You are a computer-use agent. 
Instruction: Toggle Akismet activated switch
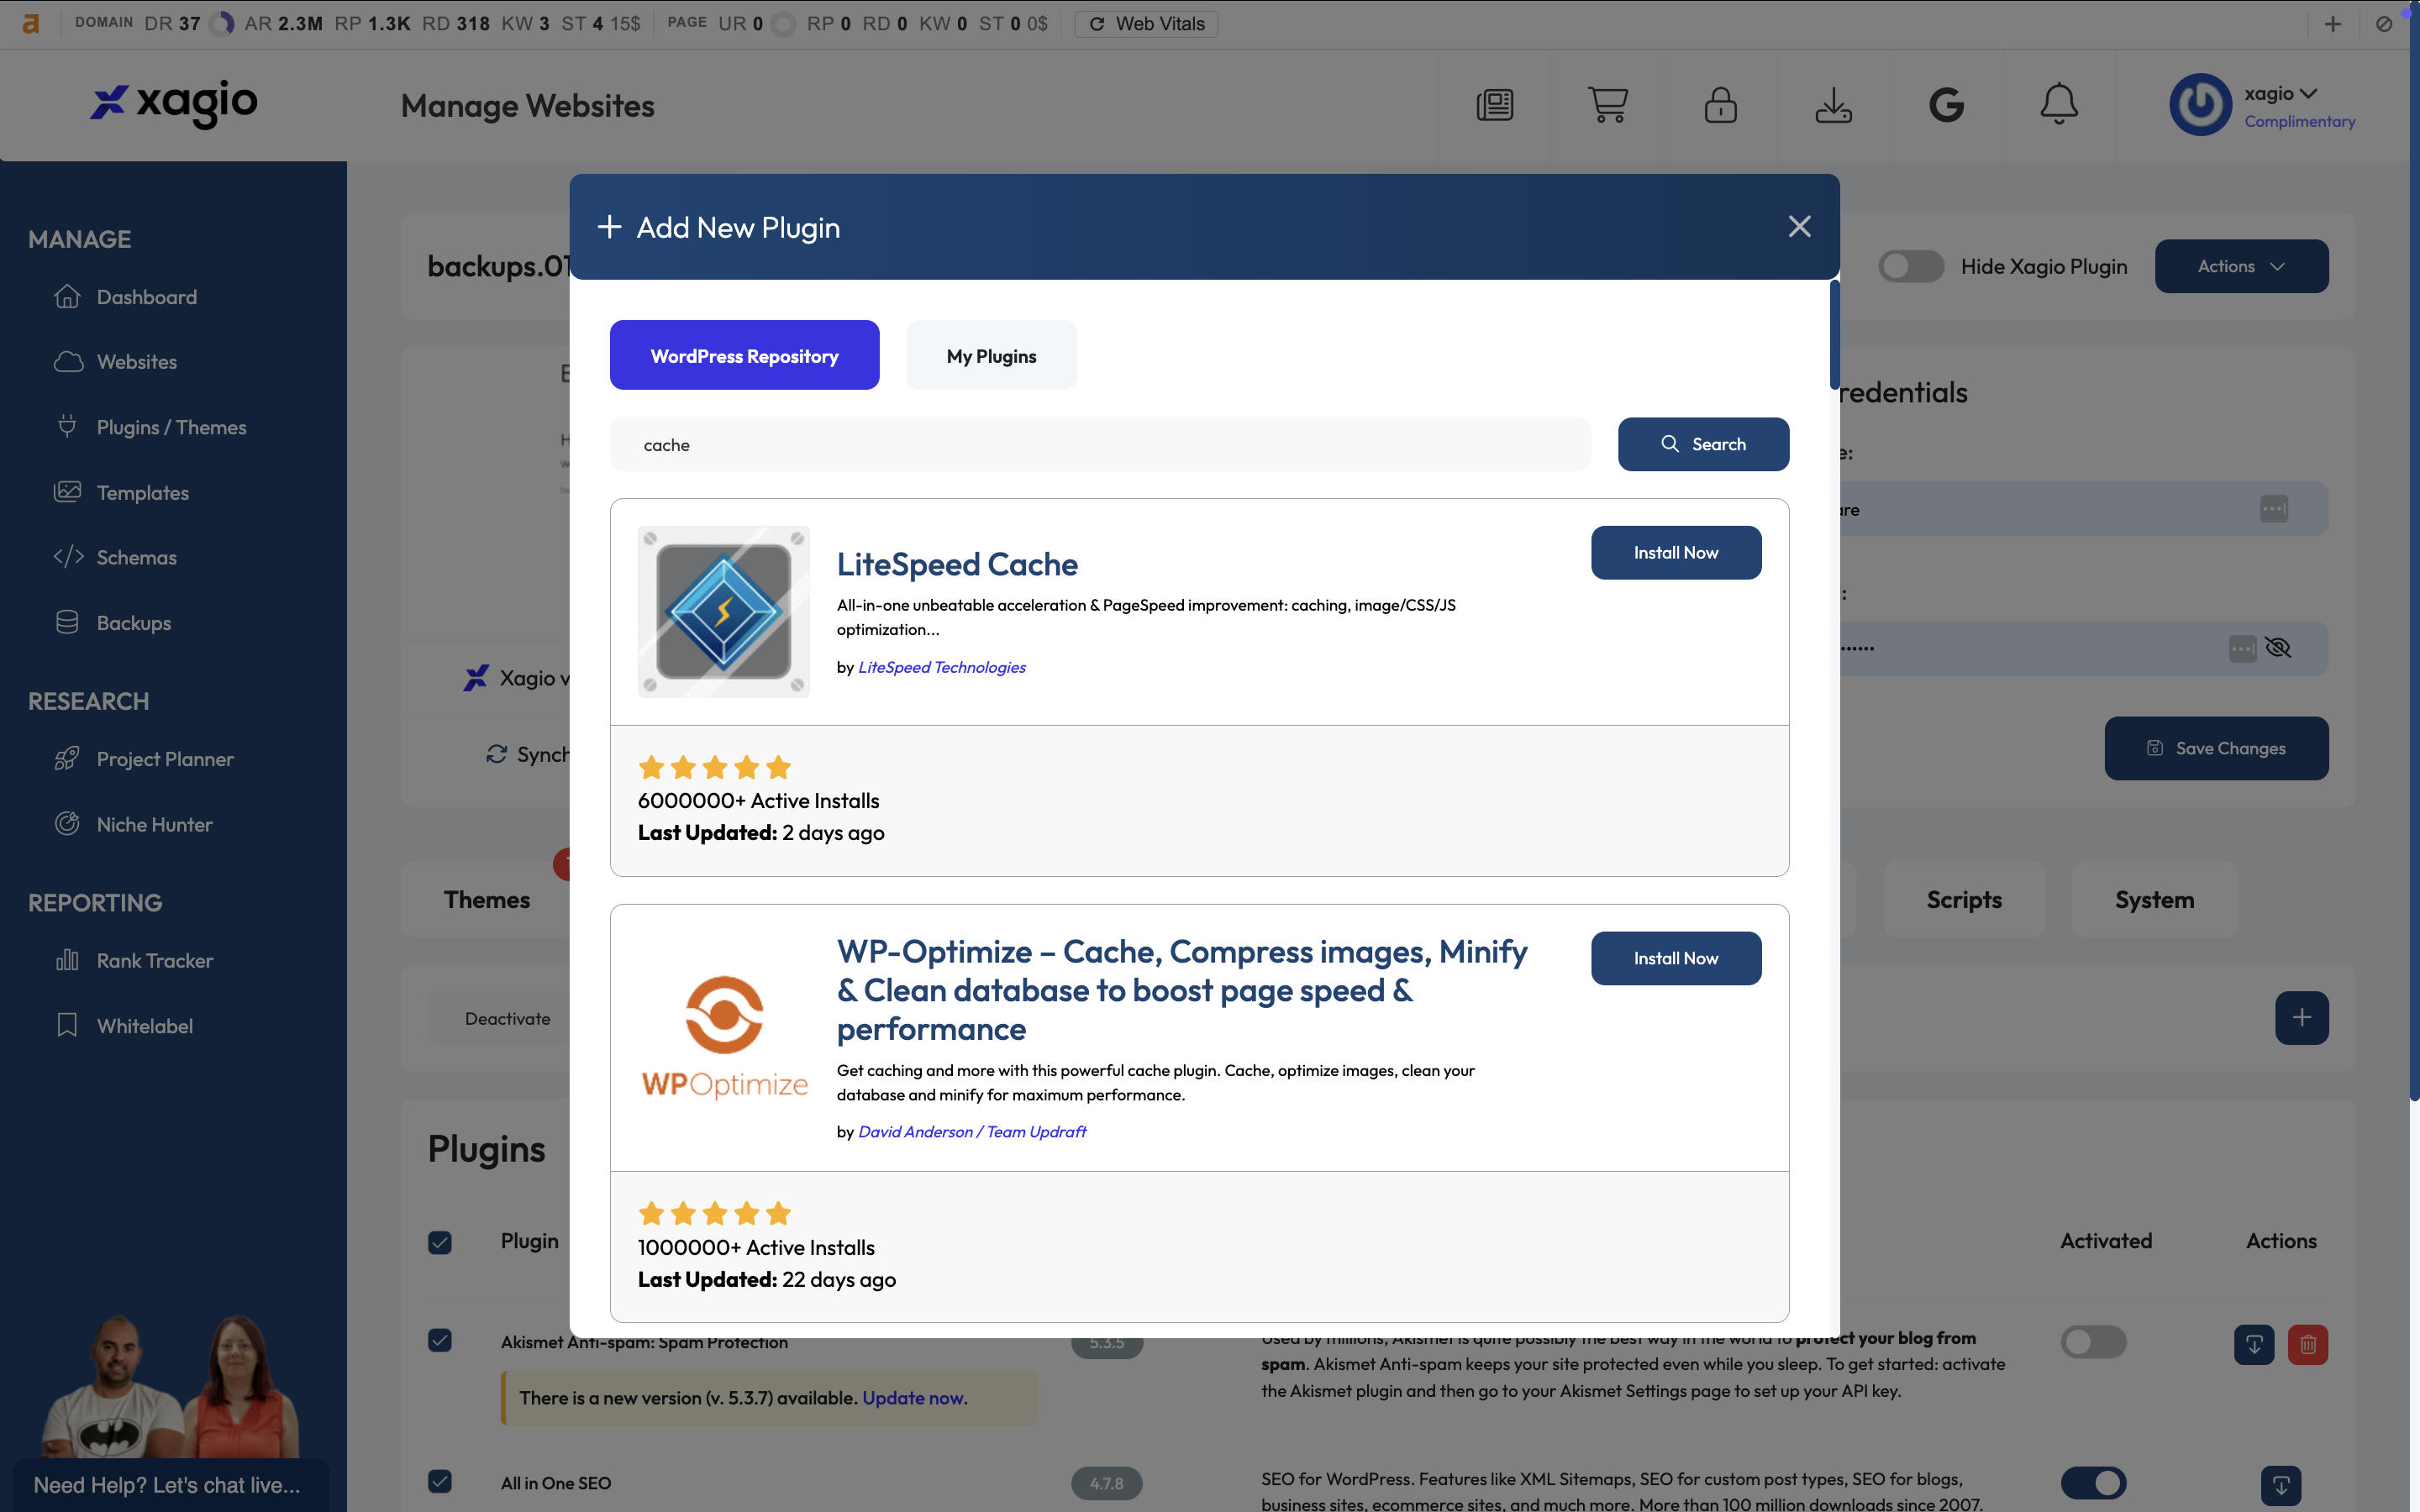click(2093, 1342)
